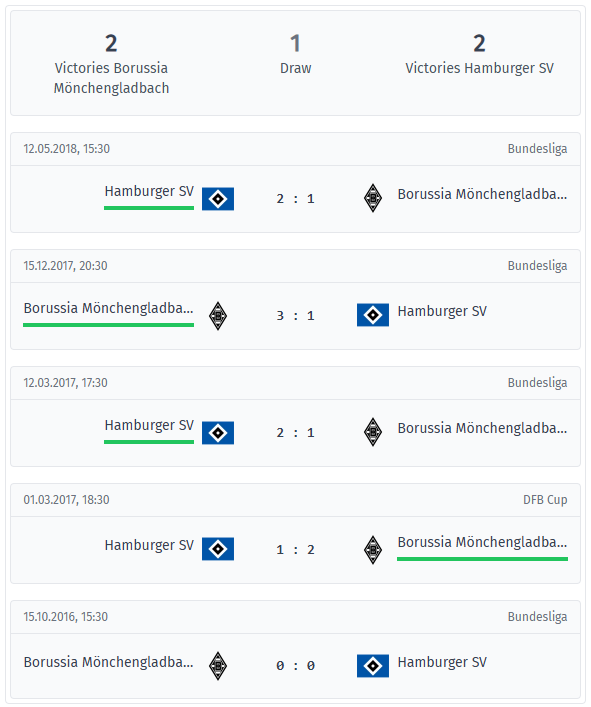Screen dimensions: 591x707
Task: Open the 1:2 DFB Cup score
Action: click(295, 550)
